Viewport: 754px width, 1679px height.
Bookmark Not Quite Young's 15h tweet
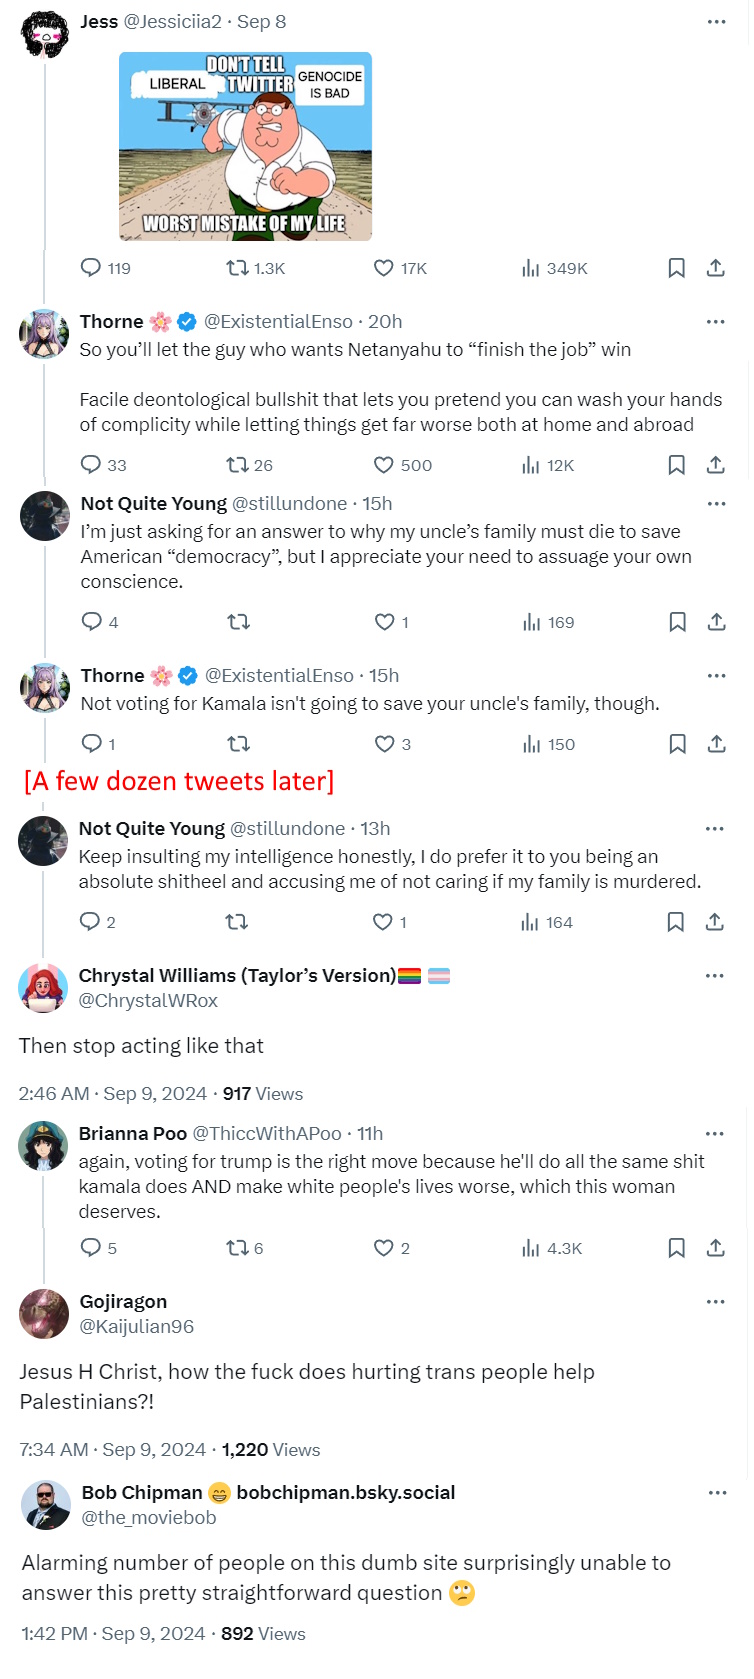tap(677, 622)
